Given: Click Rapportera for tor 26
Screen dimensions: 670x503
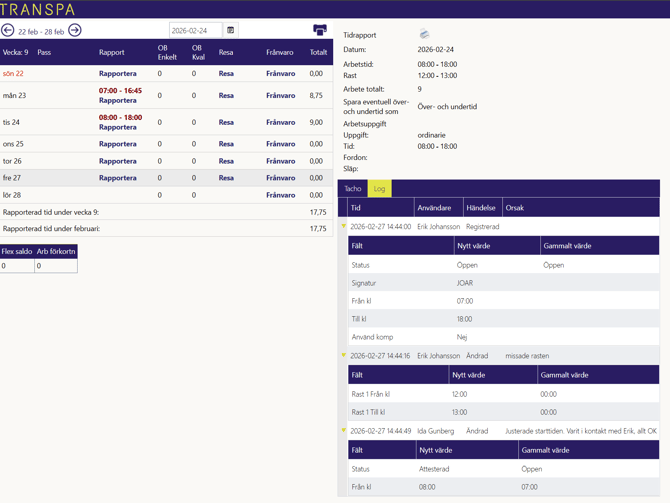Looking at the screenshot, I should (118, 161).
